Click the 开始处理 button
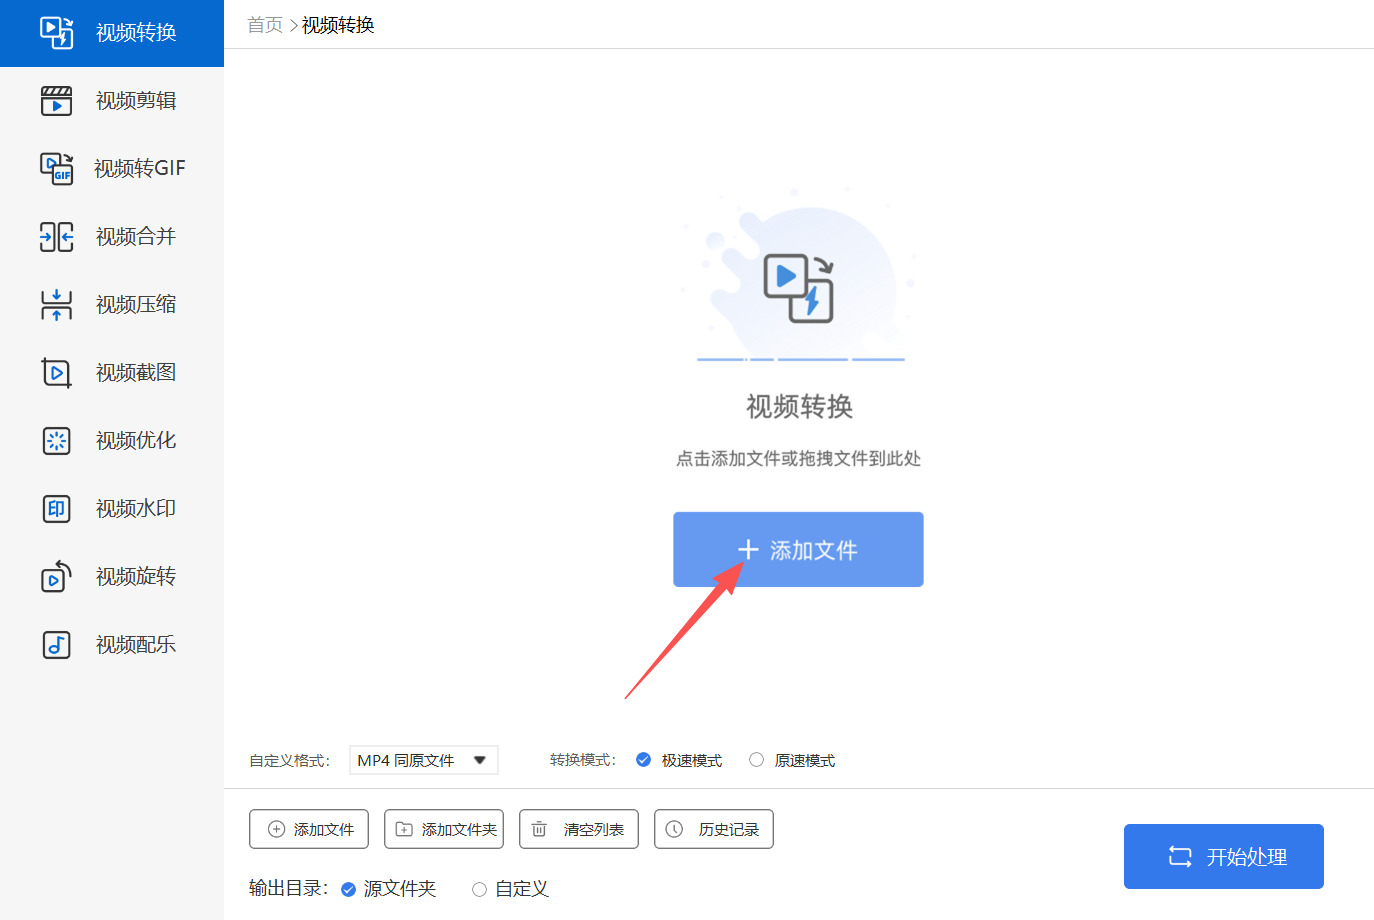The width and height of the screenshot is (1374, 920). point(1224,856)
